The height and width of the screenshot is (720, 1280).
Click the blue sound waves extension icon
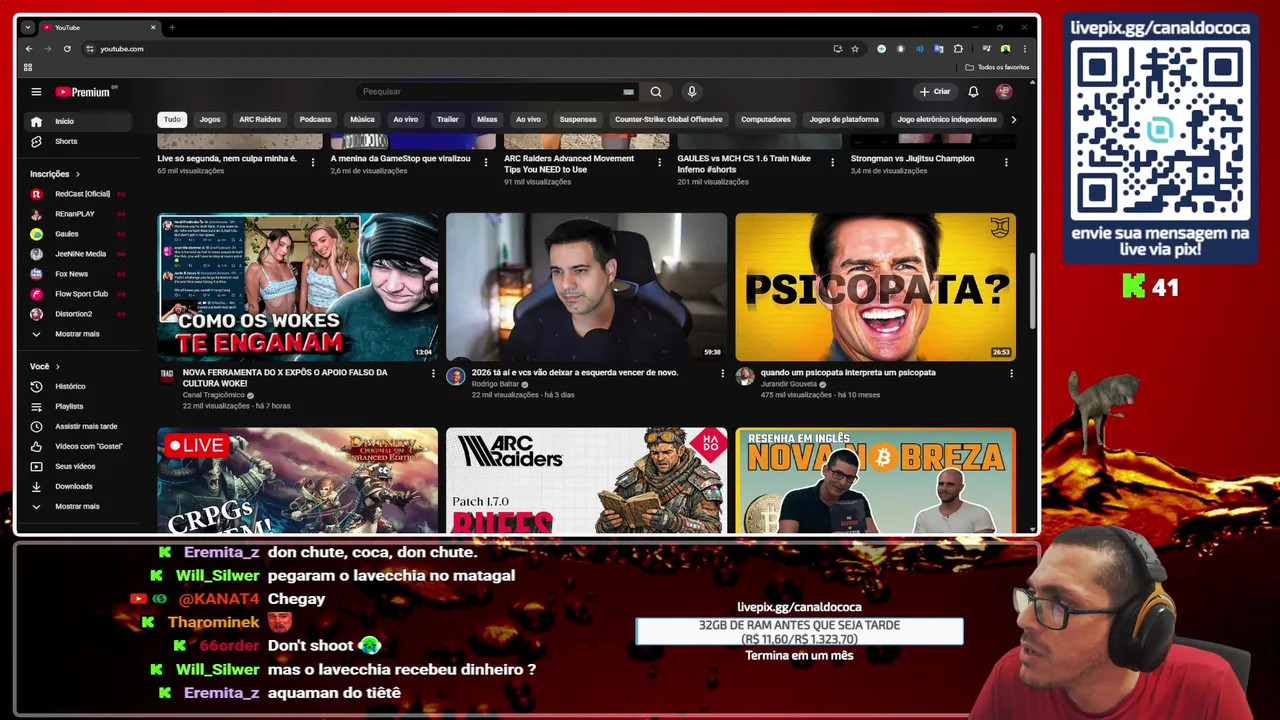[920, 49]
